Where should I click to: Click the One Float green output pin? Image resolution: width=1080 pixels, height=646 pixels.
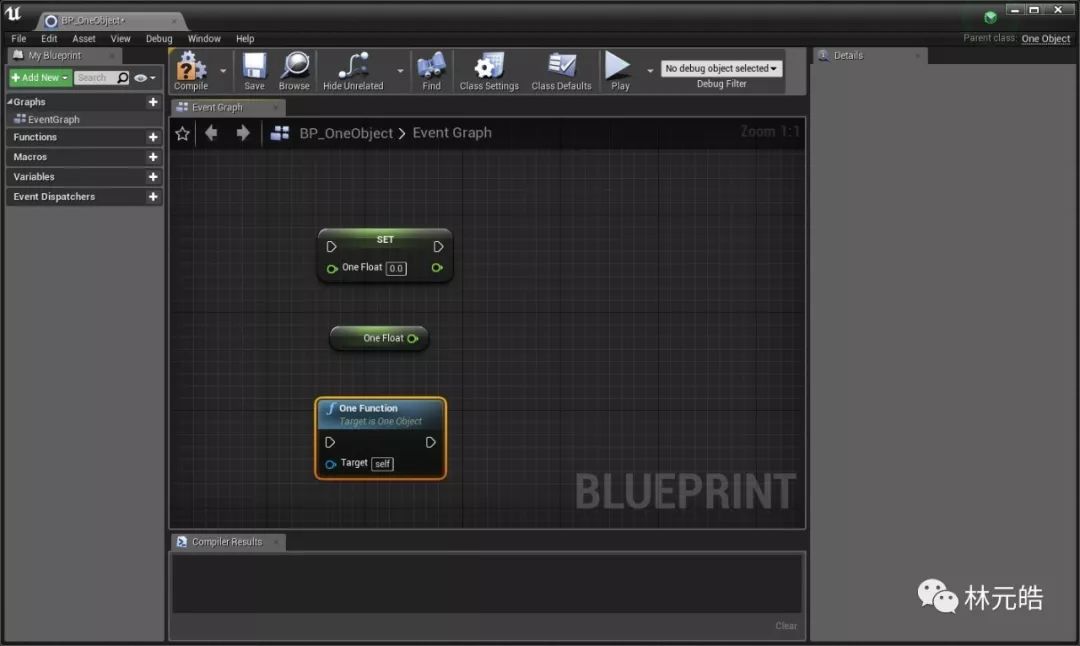pyautogui.click(x=412, y=339)
